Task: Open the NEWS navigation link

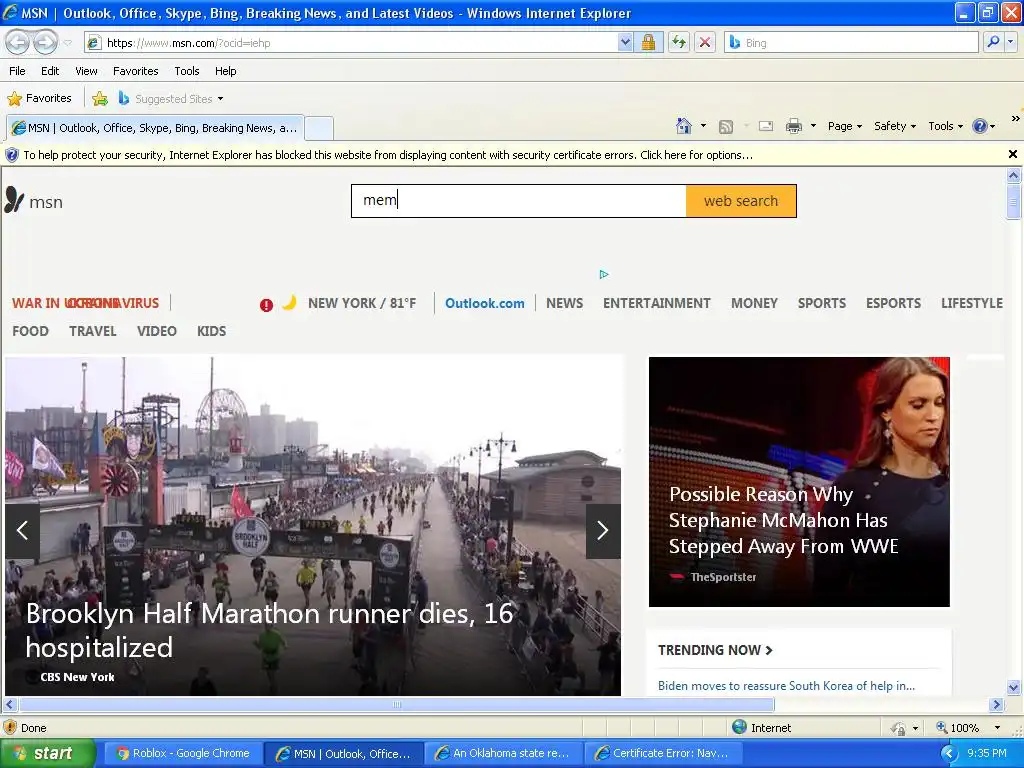Action: click(564, 303)
